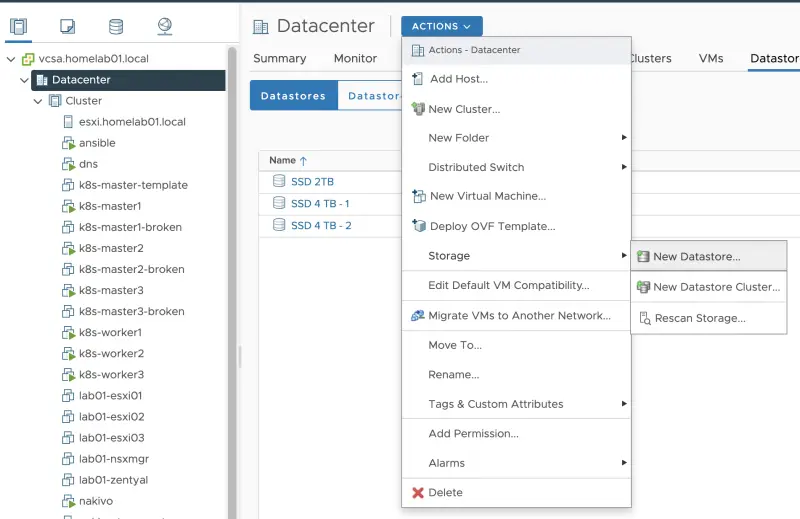Choose New Virtual Machine... menu entry
Screen dimensions: 800x519
click(516, 196)
